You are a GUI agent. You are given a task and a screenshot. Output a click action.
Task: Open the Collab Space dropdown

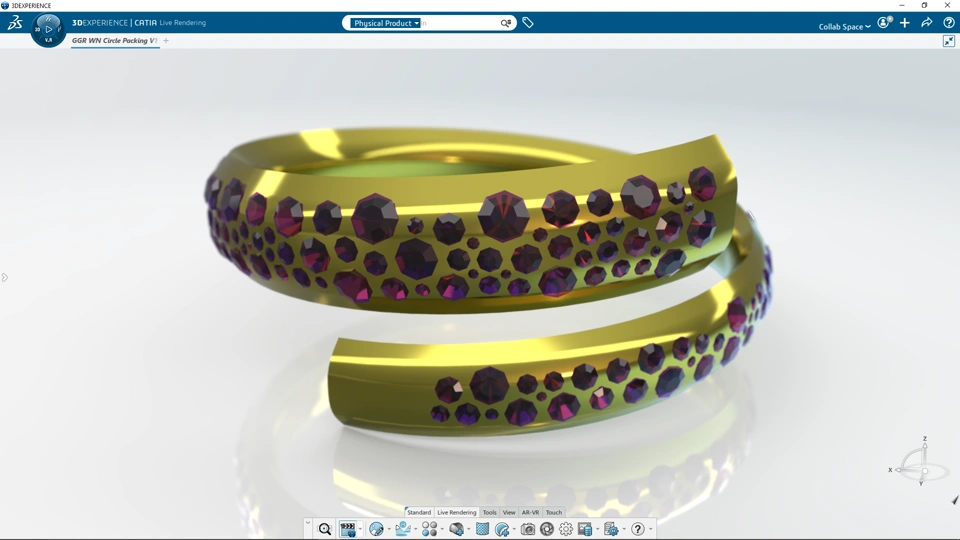click(x=844, y=26)
